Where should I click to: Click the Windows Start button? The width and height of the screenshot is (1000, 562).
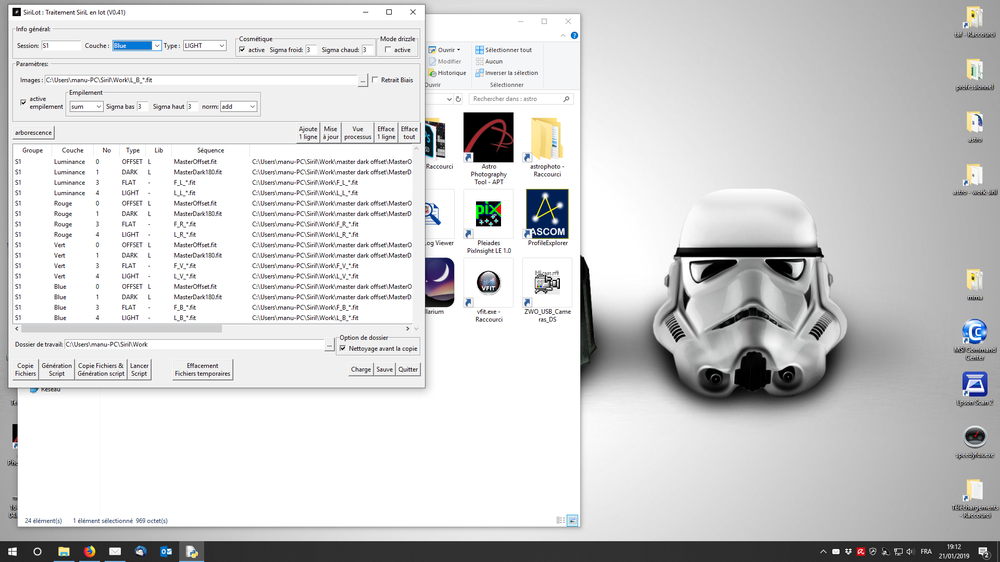pyautogui.click(x=12, y=551)
